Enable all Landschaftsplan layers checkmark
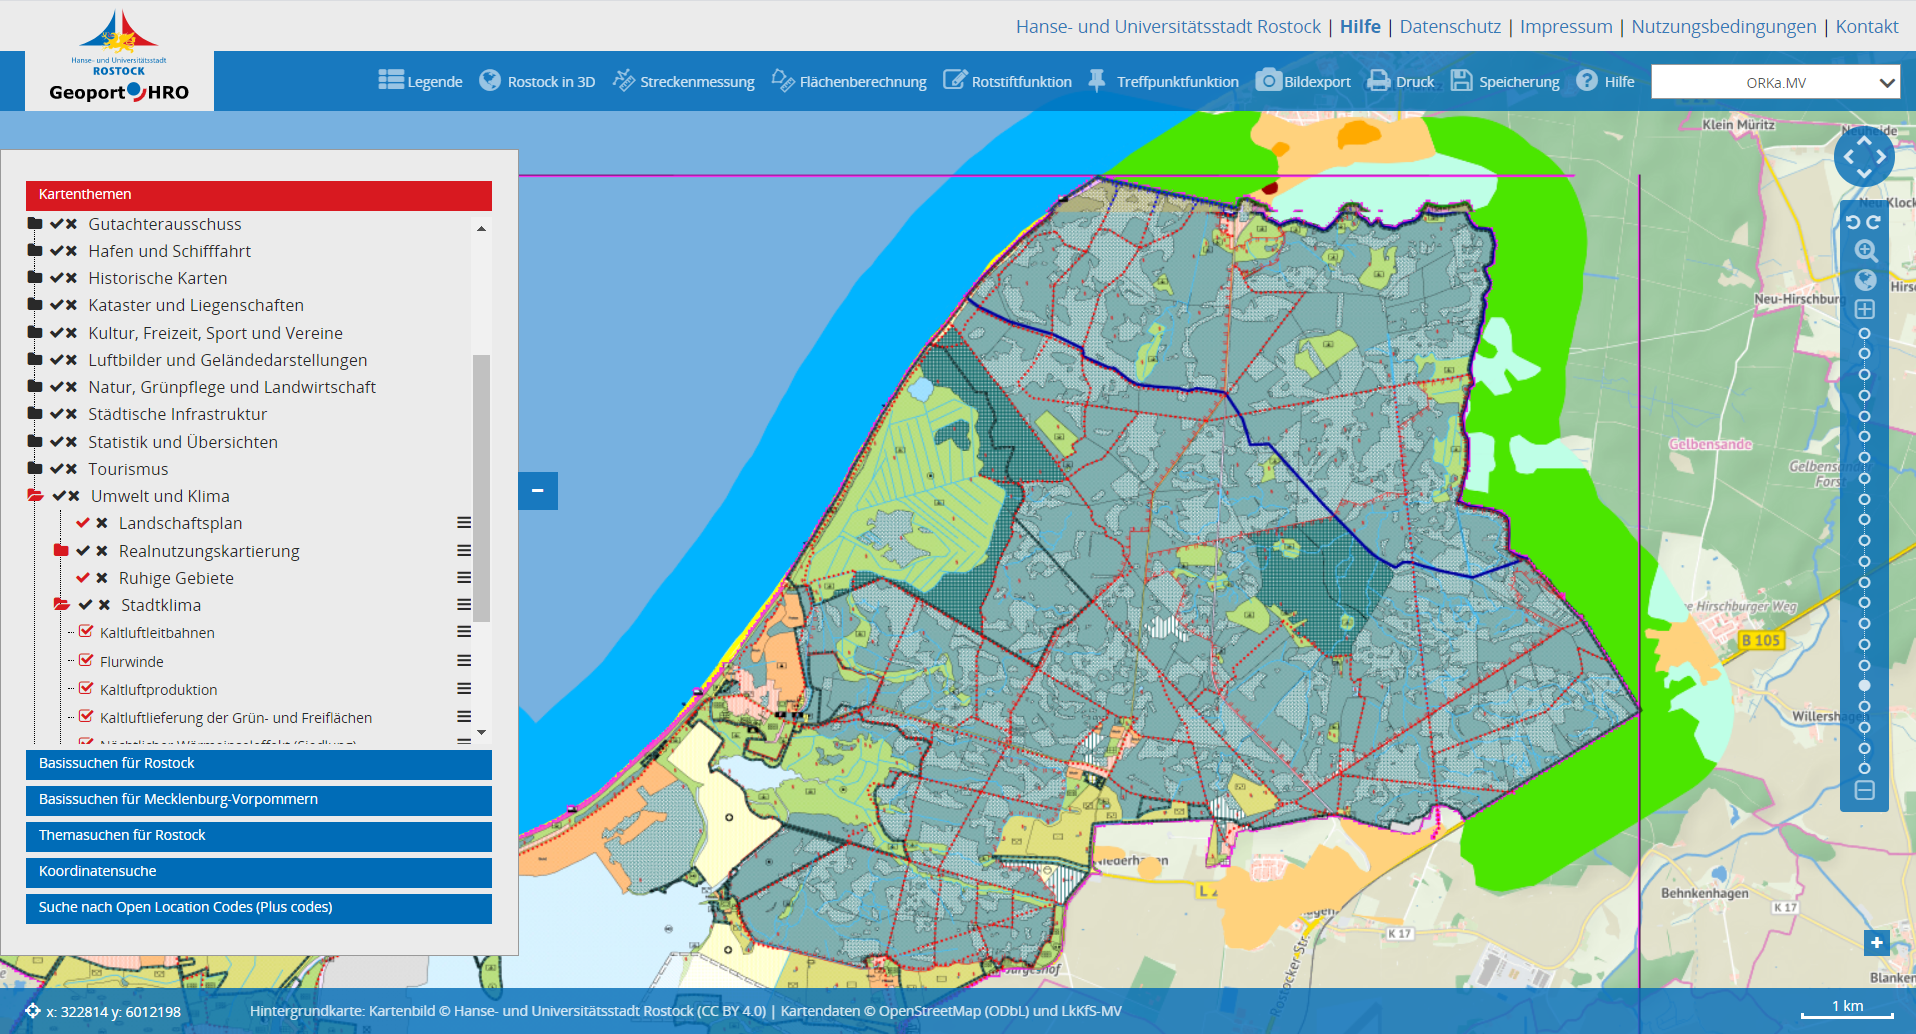Viewport: 1916px width, 1034px height. point(83,523)
